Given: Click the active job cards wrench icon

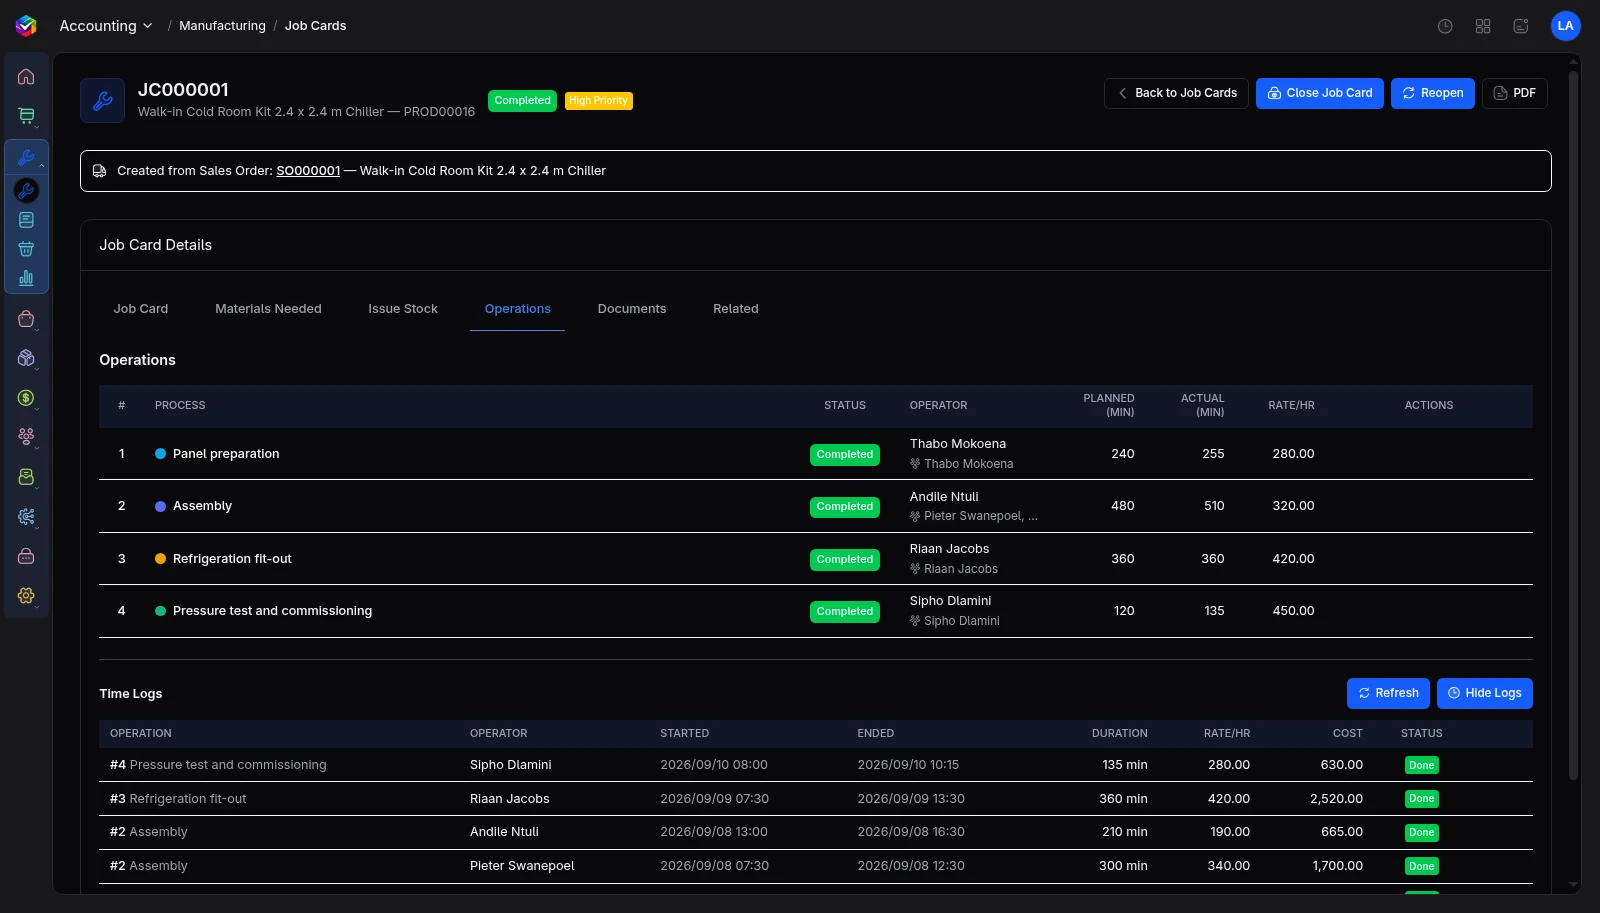Looking at the screenshot, I should [x=26, y=190].
